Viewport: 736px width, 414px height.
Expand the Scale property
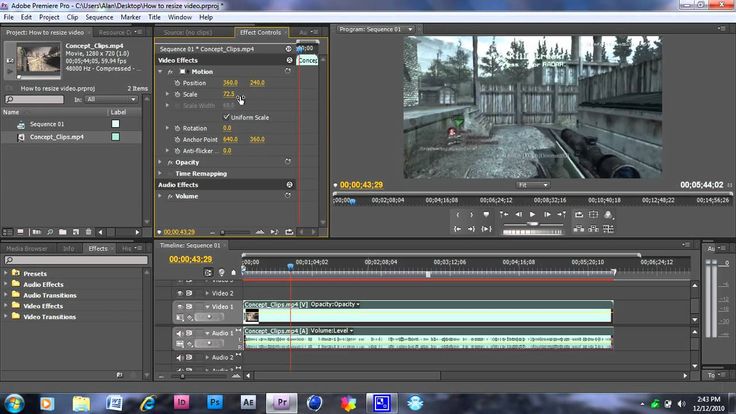tap(168, 94)
